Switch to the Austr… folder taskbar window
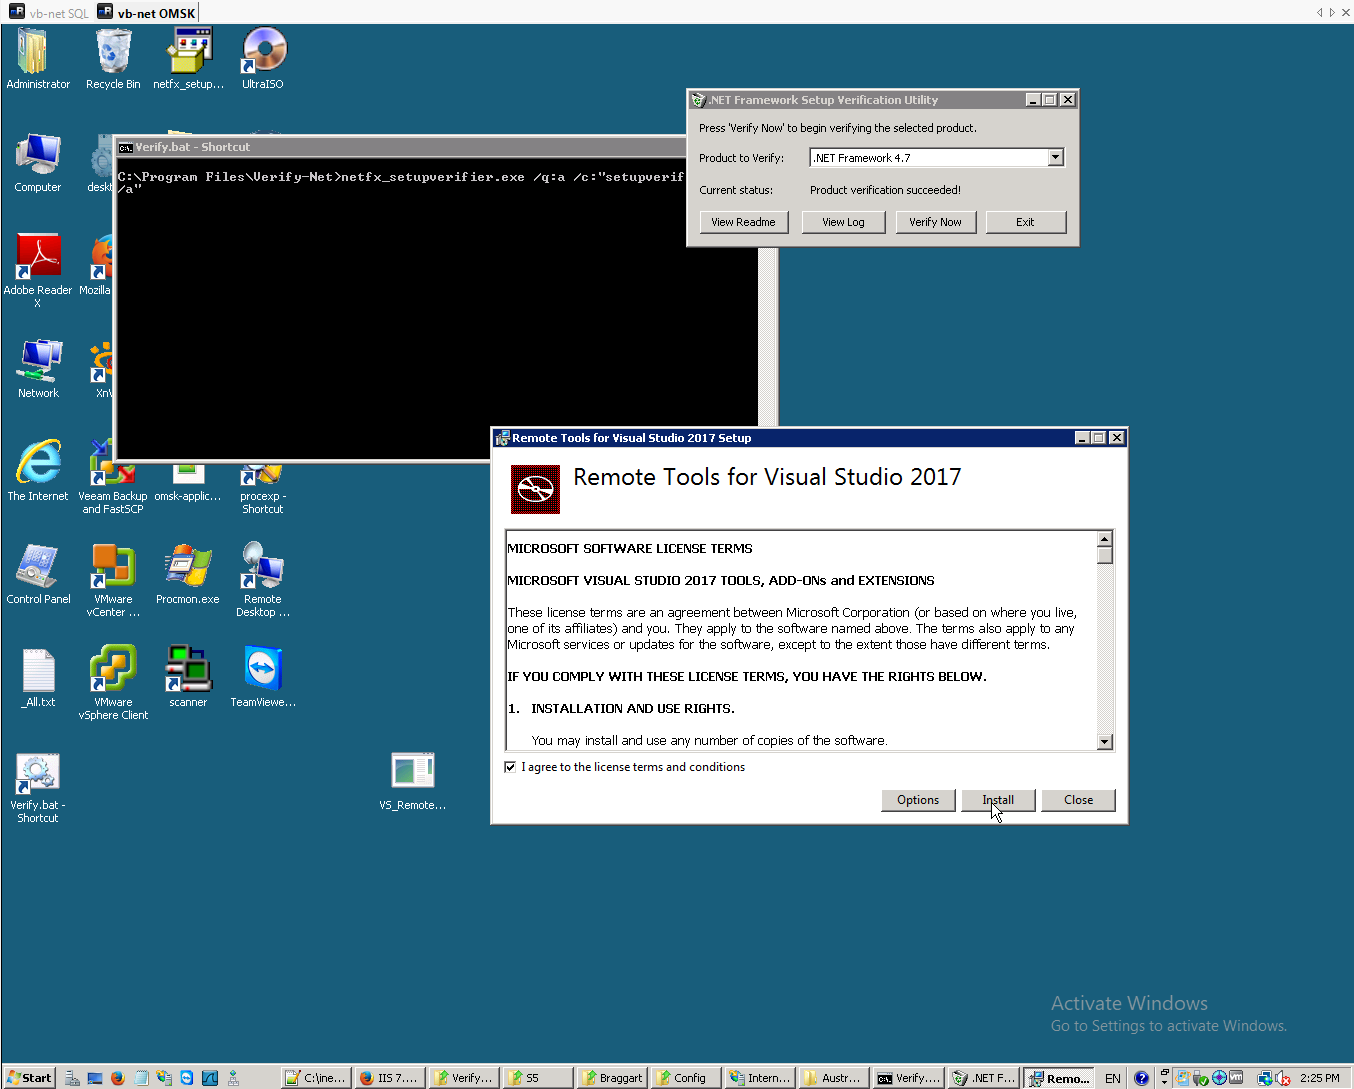The height and width of the screenshot is (1089, 1354). 834,1078
